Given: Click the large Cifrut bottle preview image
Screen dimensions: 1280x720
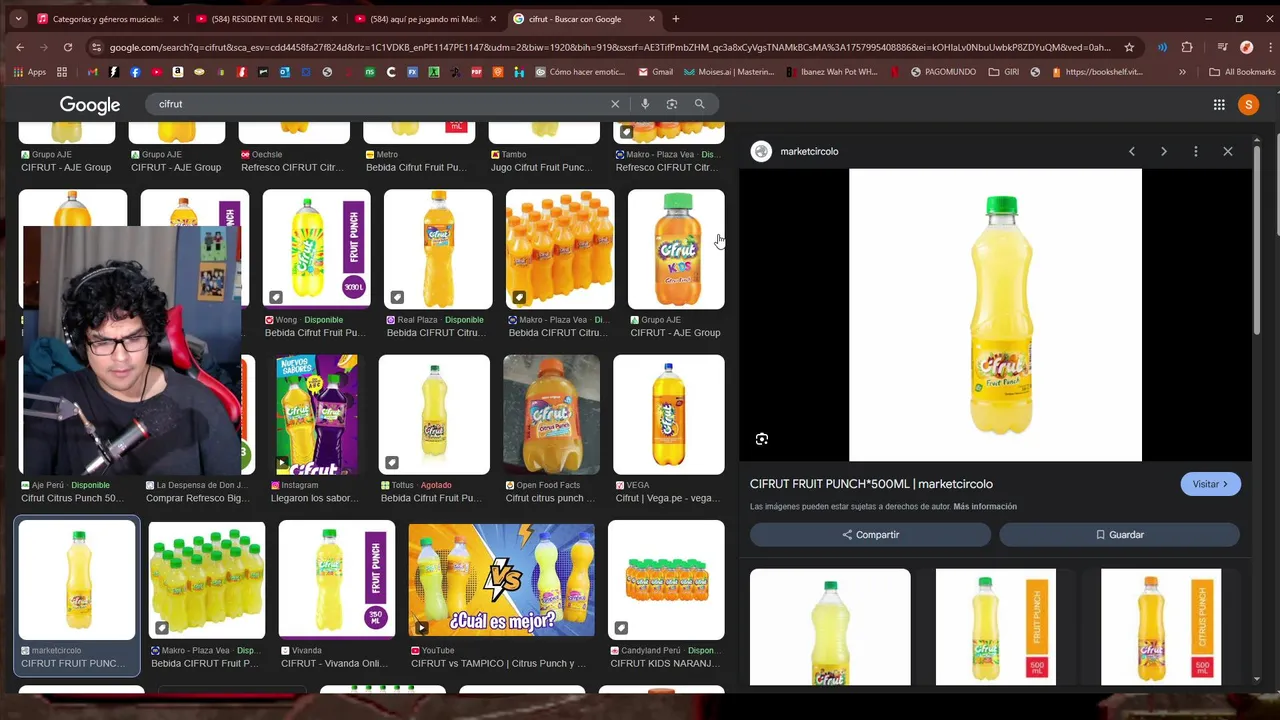Looking at the screenshot, I should pyautogui.click(x=995, y=315).
